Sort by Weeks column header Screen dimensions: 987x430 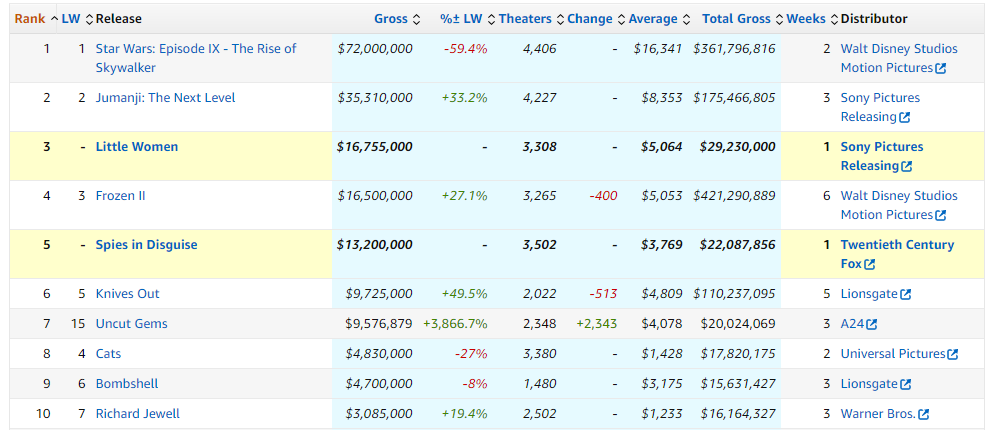click(806, 19)
